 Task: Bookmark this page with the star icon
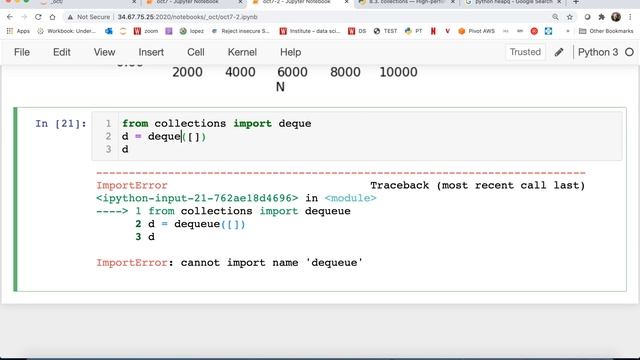pyautogui.click(x=569, y=17)
